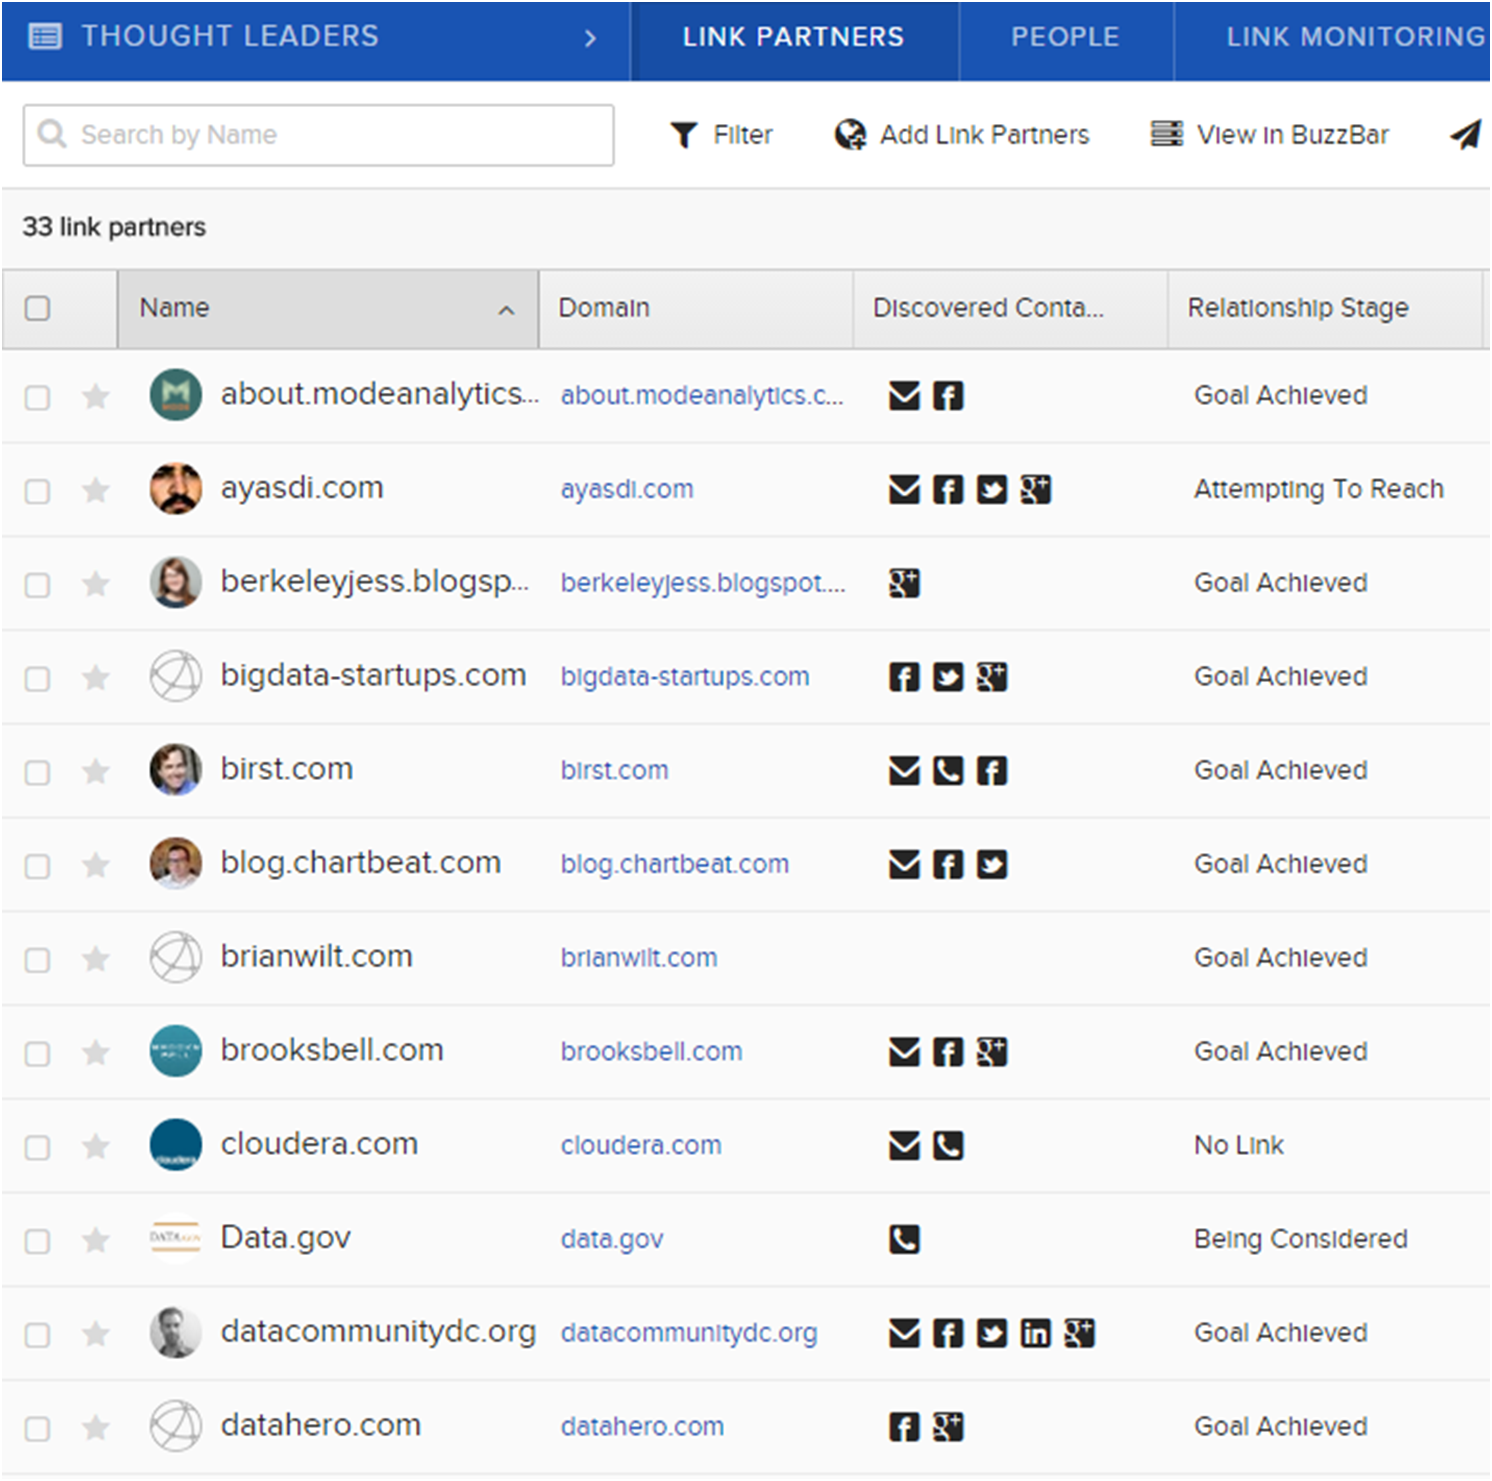The image size is (1492, 1481).
Task: Switch to the People tab
Action: [1065, 37]
